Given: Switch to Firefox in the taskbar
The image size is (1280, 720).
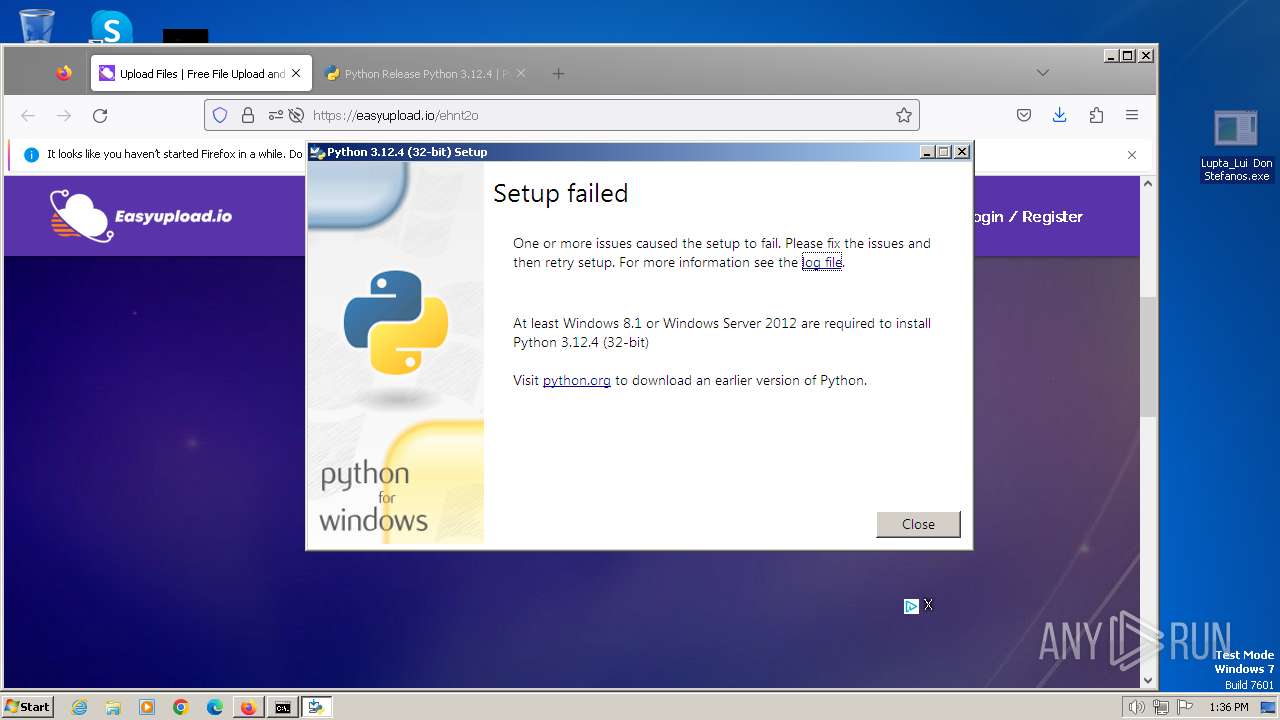Looking at the screenshot, I should 248,707.
